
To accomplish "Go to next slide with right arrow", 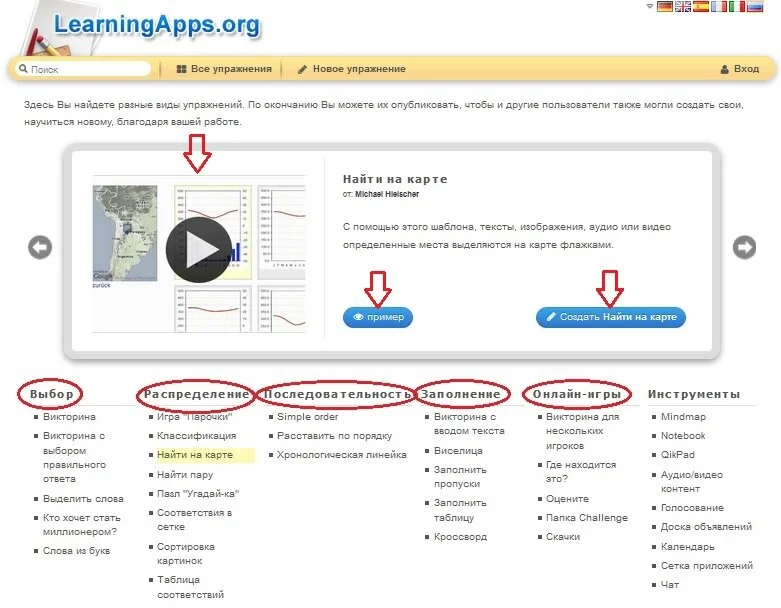I will pos(744,247).
